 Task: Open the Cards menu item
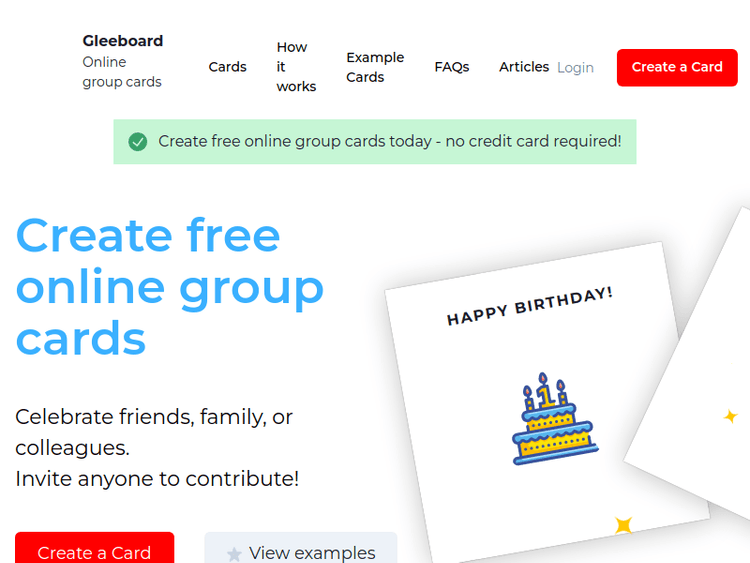[227, 67]
